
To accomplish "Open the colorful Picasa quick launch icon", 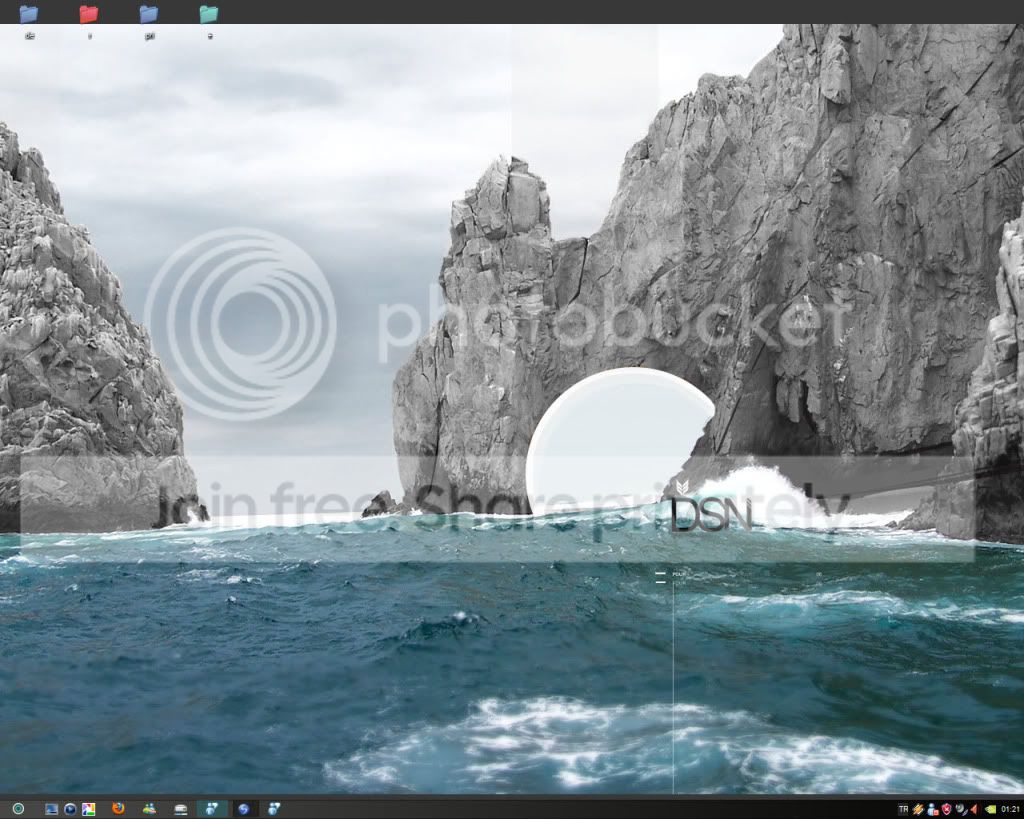I will pos(88,809).
